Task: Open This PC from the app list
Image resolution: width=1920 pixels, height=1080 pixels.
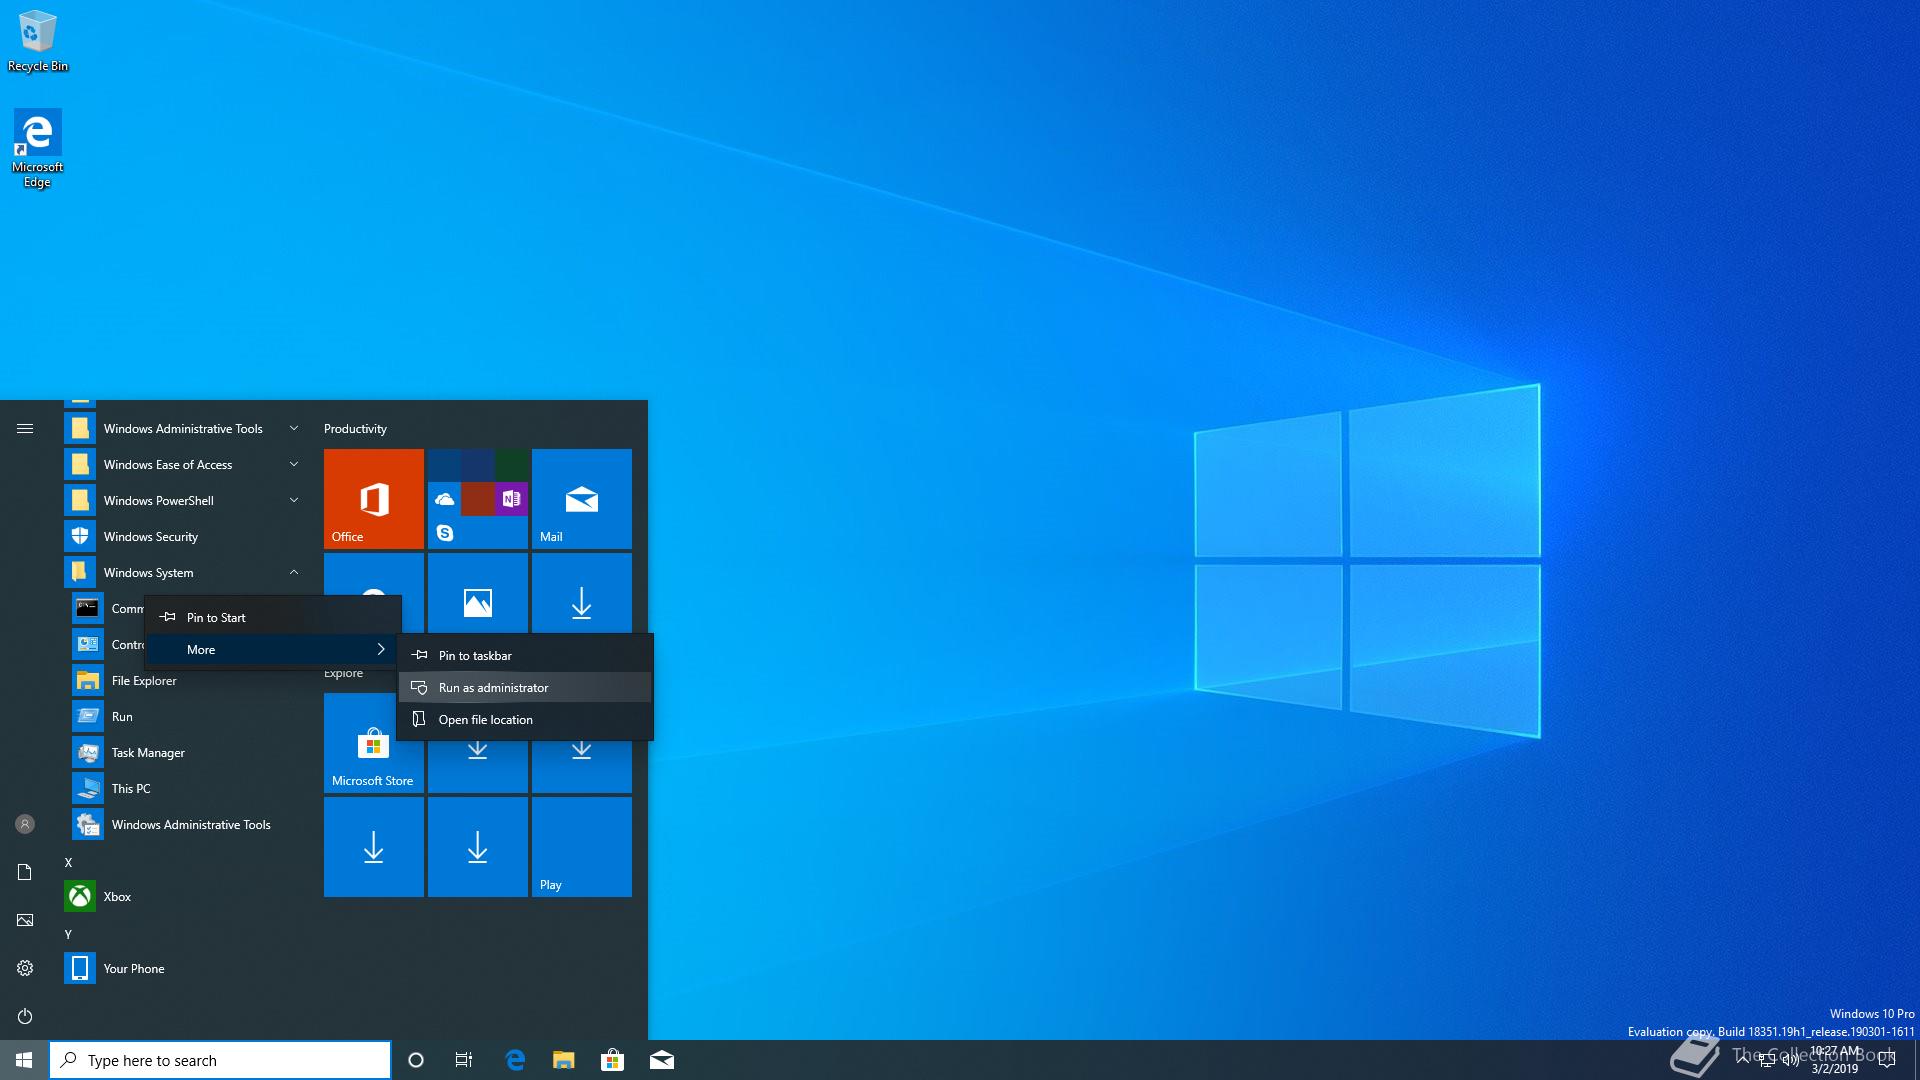Action: [184, 788]
